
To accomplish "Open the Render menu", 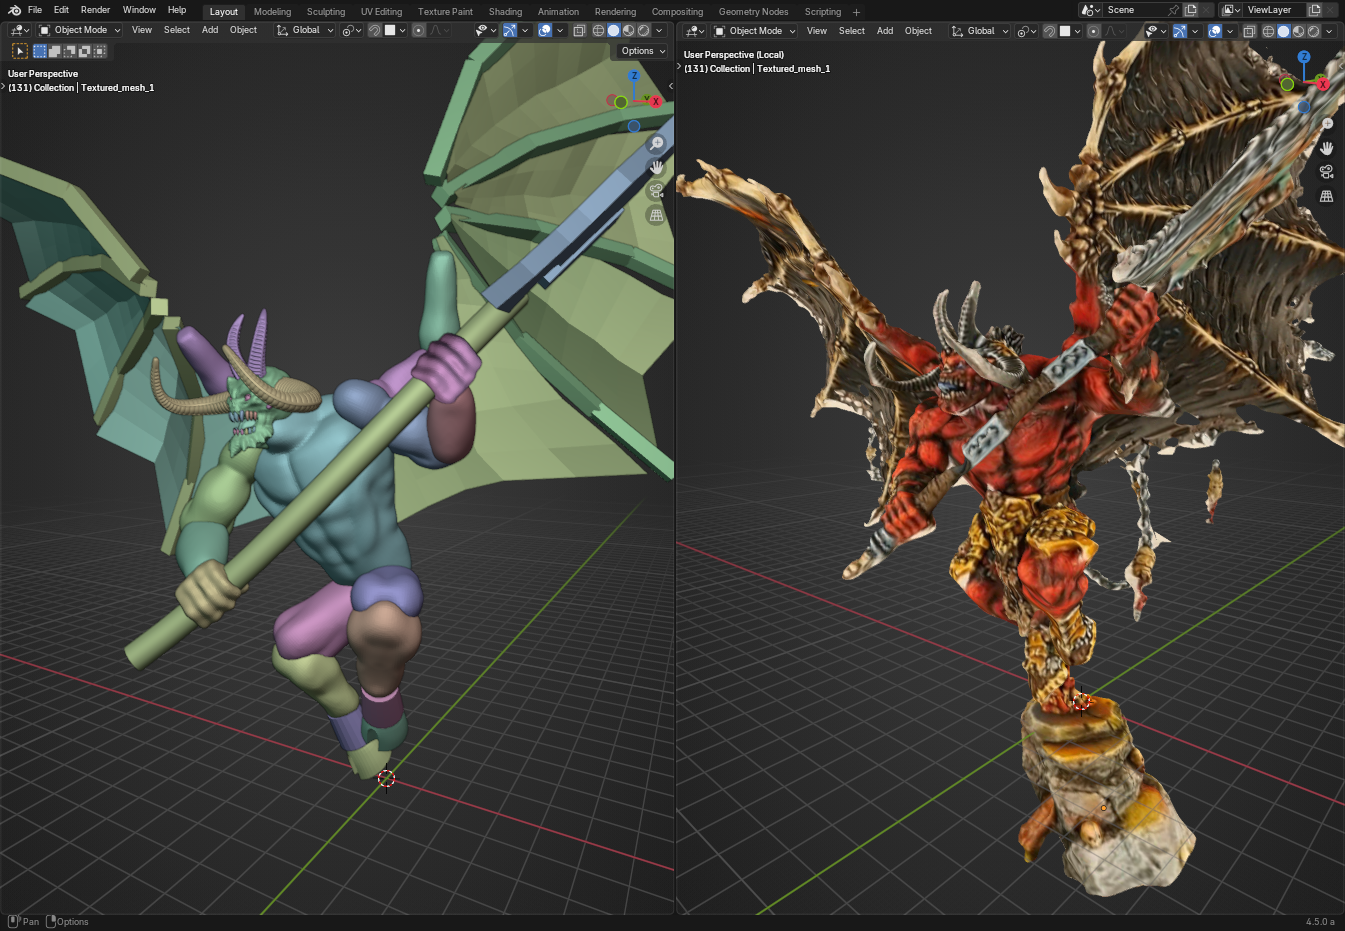I will pos(95,10).
